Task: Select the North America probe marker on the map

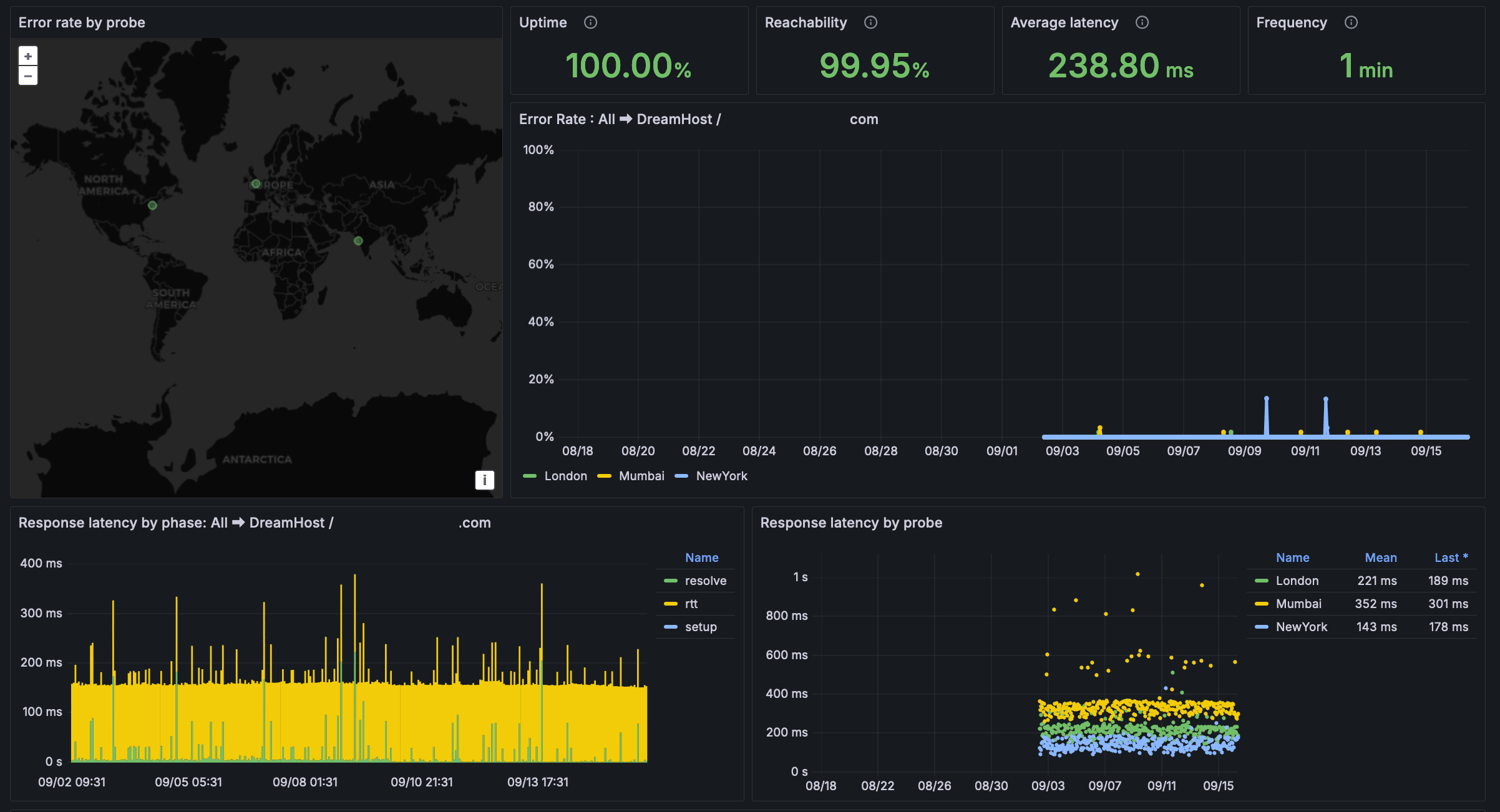Action: coord(152,205)
